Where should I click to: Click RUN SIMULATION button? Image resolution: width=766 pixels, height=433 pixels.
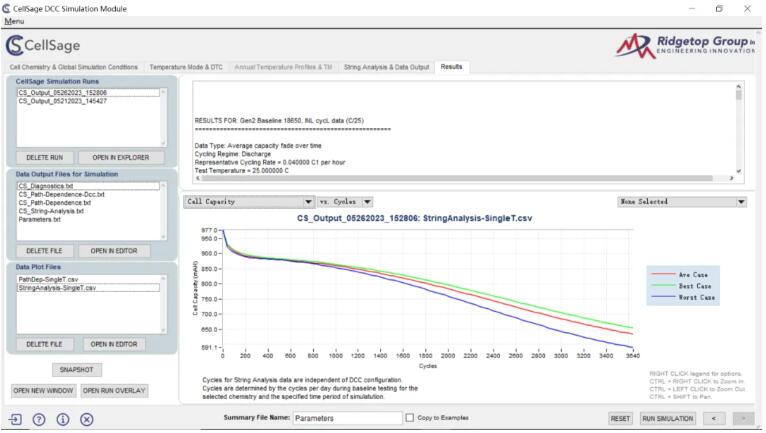tap(668, 419)
